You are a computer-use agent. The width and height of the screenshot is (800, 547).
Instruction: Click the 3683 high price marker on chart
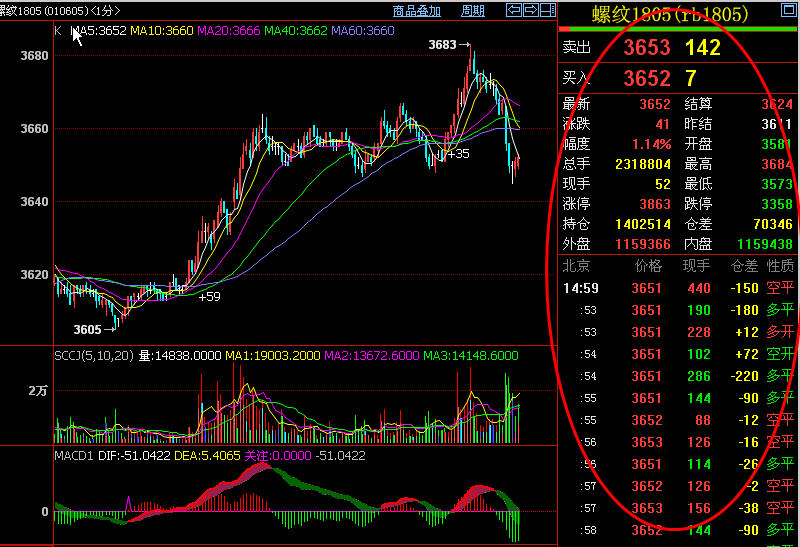(442, 45)
